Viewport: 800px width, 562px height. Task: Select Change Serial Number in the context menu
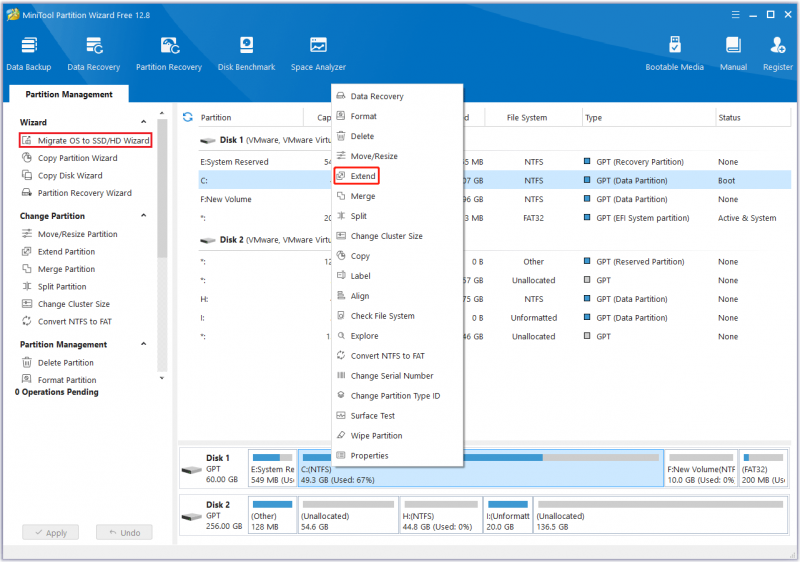pyautogui.click(x=397, y=376)
